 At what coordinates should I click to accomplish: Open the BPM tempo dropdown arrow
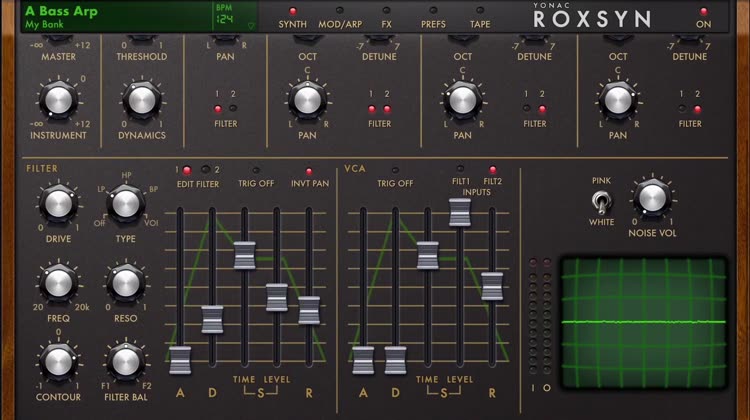coord(251,26)
